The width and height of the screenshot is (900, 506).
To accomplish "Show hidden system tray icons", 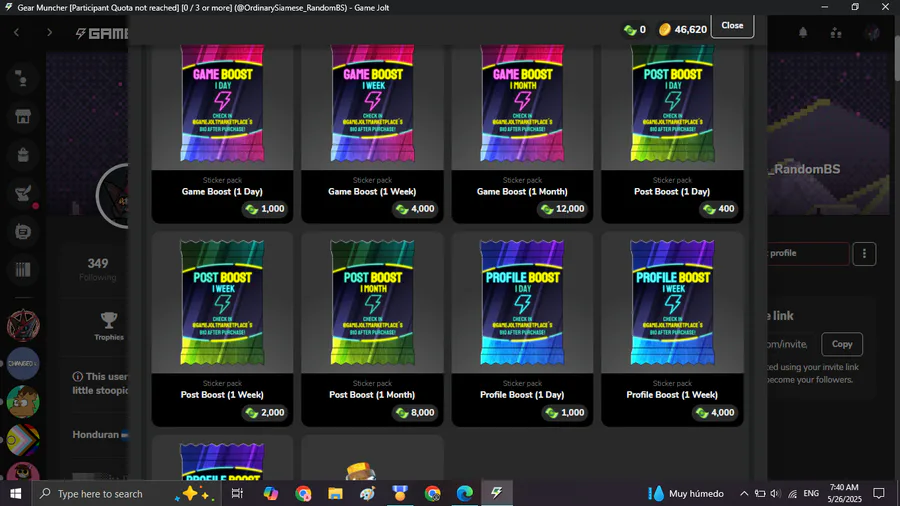I will coord(744,493).
